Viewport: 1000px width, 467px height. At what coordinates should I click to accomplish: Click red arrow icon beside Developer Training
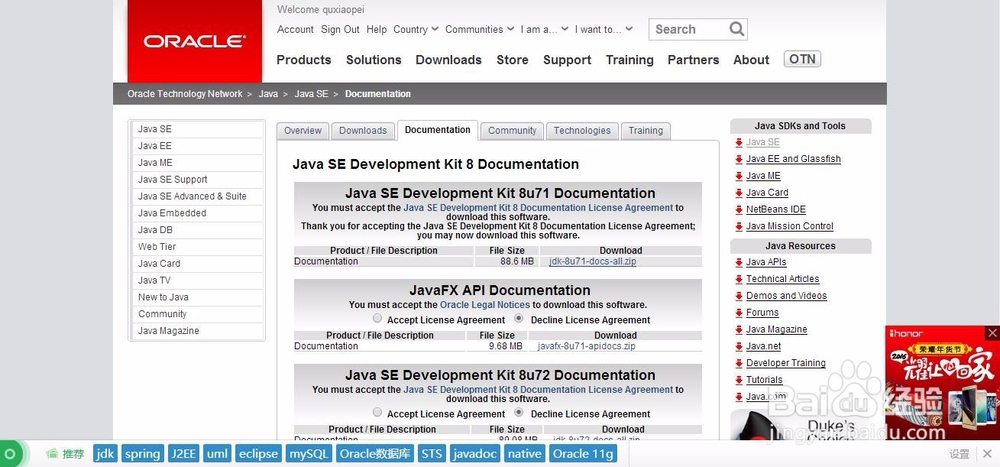(x=739, y=363)
